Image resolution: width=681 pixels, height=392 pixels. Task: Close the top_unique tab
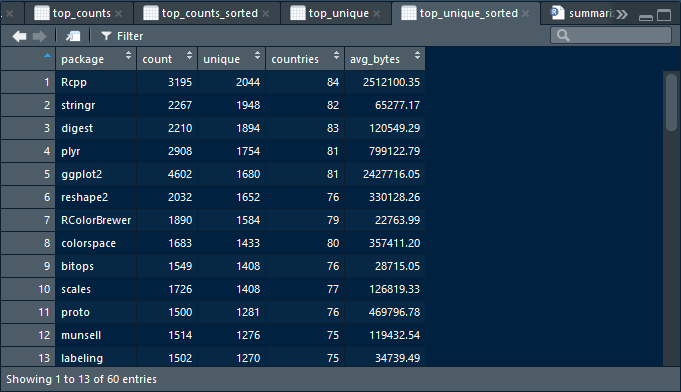pos(377,14)
